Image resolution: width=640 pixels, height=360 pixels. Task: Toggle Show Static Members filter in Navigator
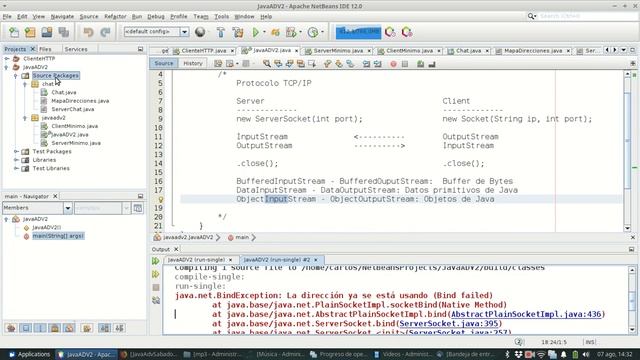point(40,328)
